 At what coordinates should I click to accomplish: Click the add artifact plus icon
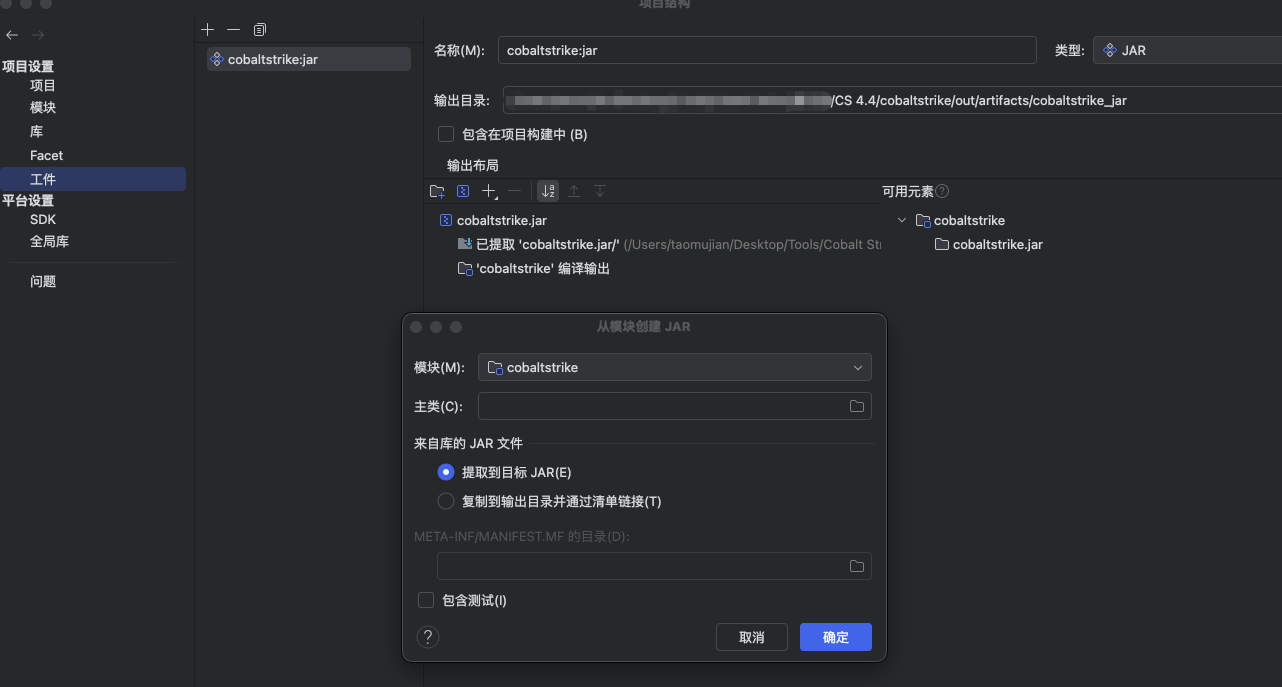coord(208,30)
